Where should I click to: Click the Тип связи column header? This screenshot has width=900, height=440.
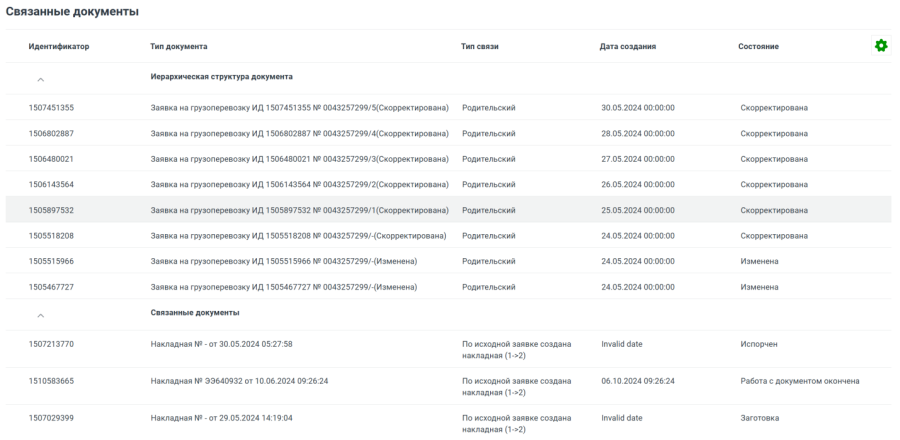click(480, 47)
